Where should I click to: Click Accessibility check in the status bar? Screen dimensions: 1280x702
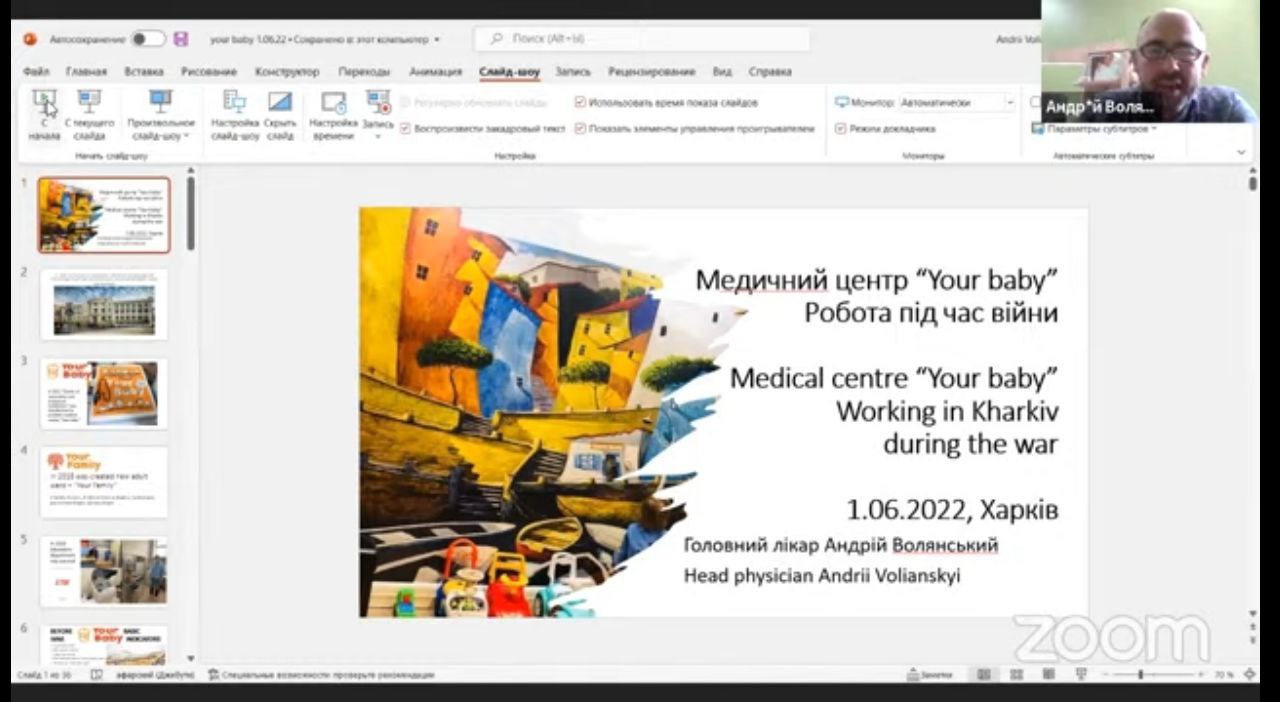click(321, 675)
